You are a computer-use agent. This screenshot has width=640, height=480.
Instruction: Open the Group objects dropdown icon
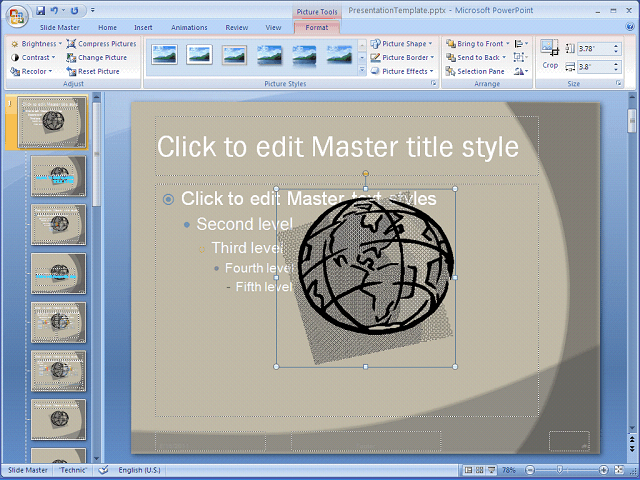point(520,58)
